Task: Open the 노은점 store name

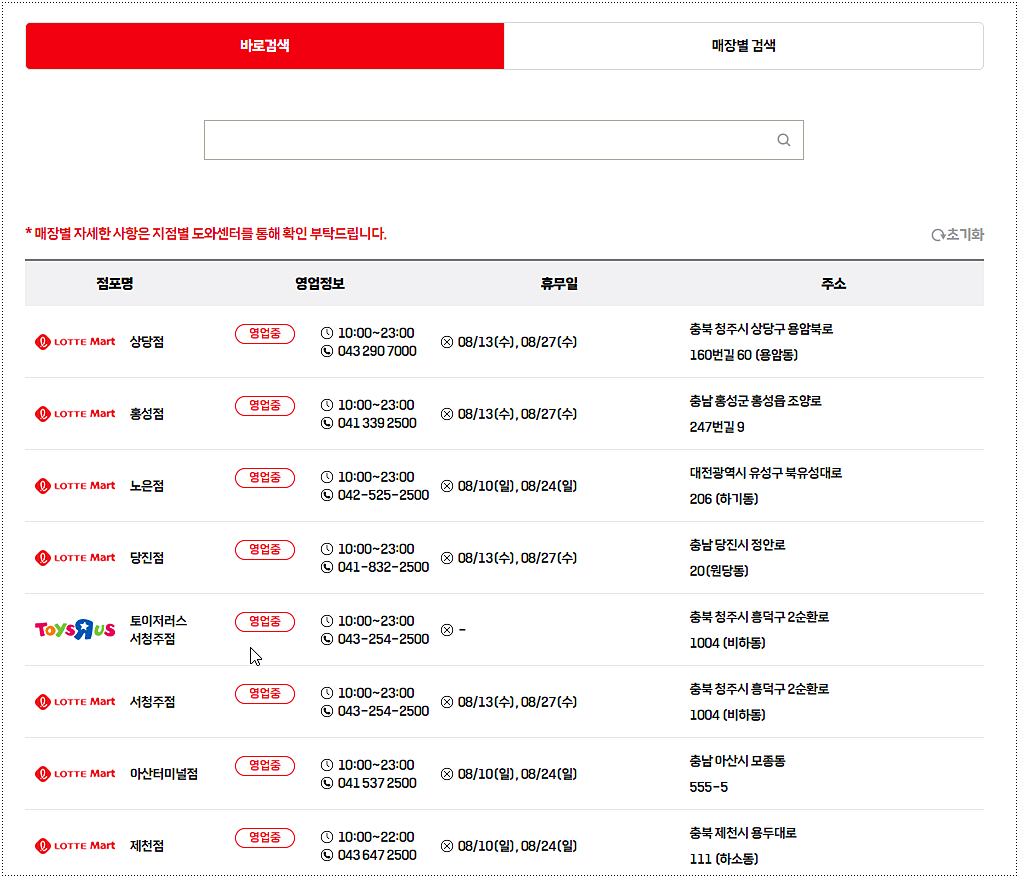Action: 147,486
